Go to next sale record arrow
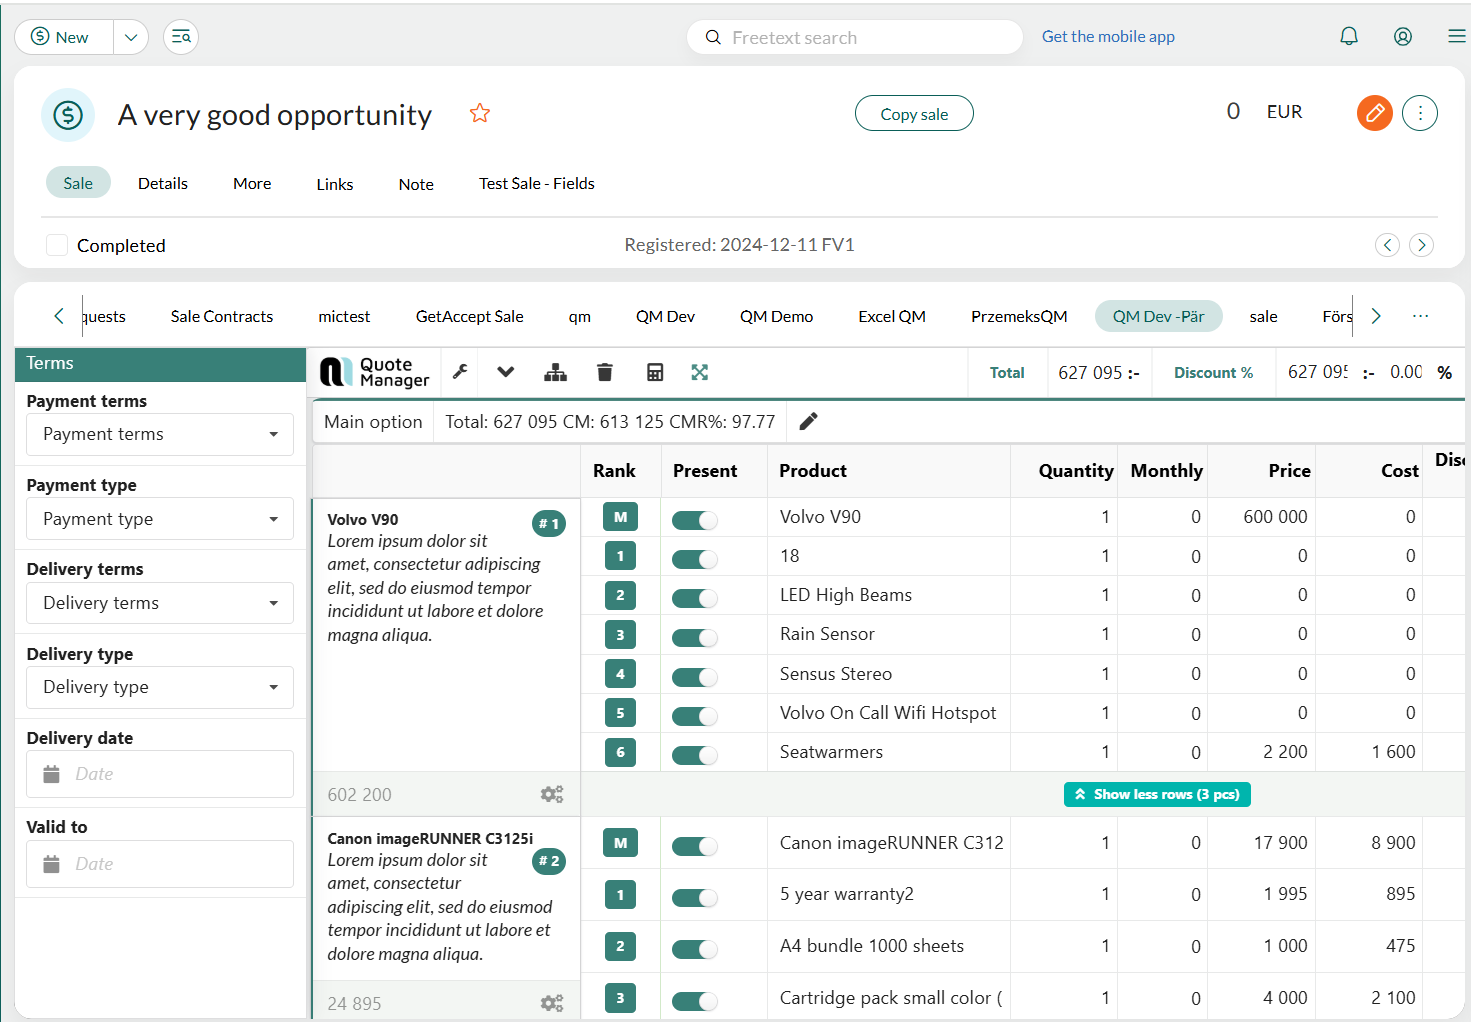The width and height of the screenshot is (1471, 1022). coord(1421,245)
